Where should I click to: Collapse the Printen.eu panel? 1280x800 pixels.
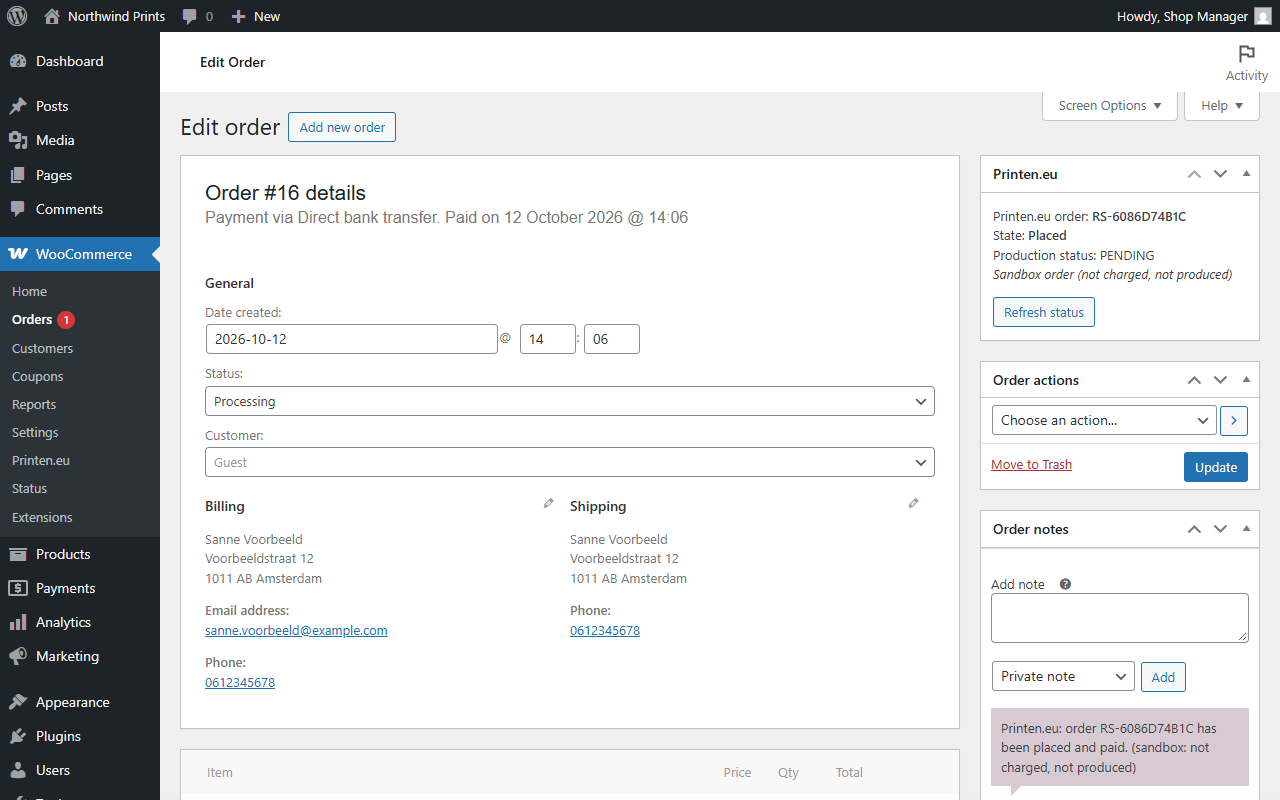(x=1246, y=174)
